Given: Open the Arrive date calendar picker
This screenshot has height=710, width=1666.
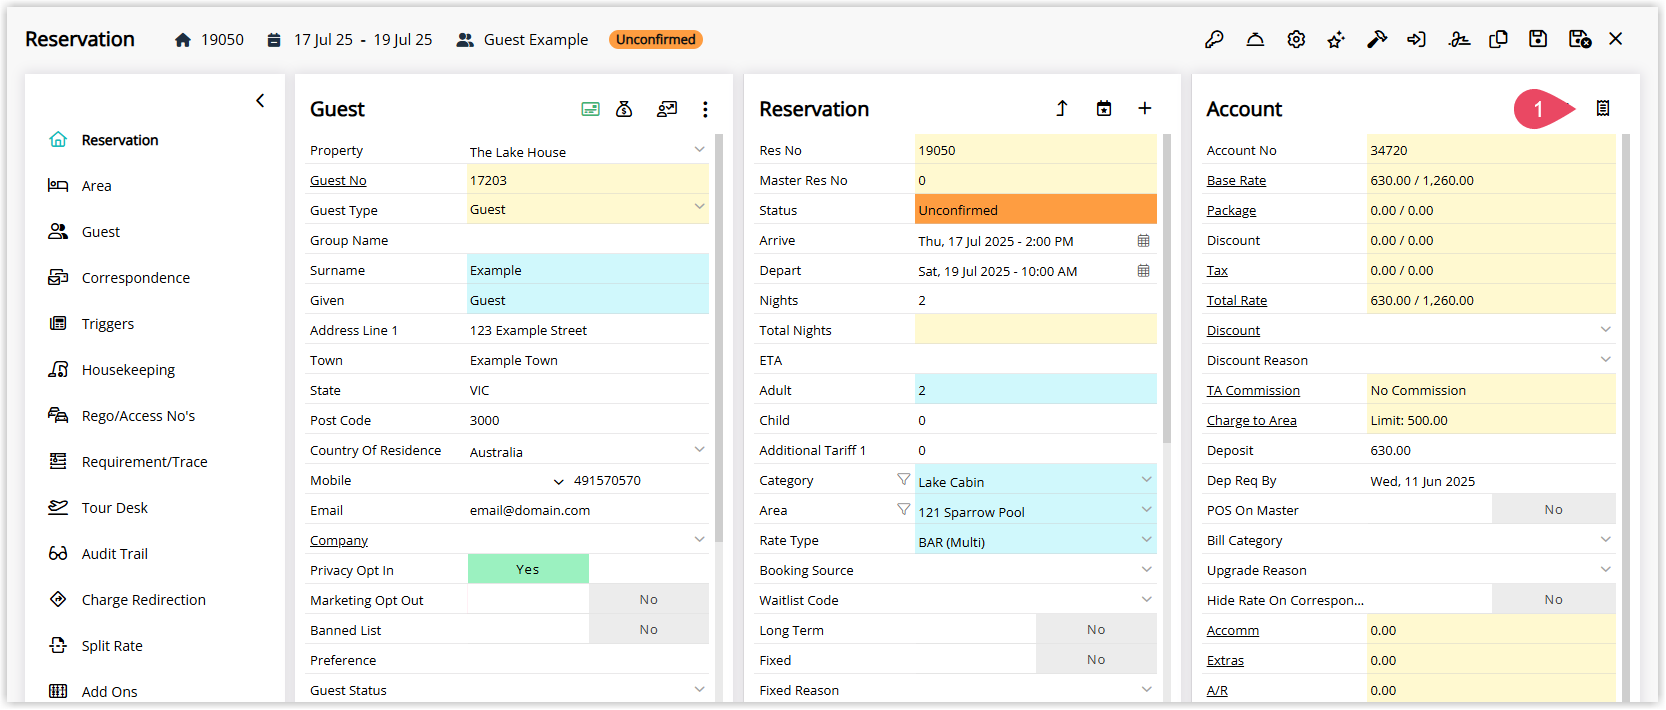Looking at the screenshot, I should point(1143,241).
